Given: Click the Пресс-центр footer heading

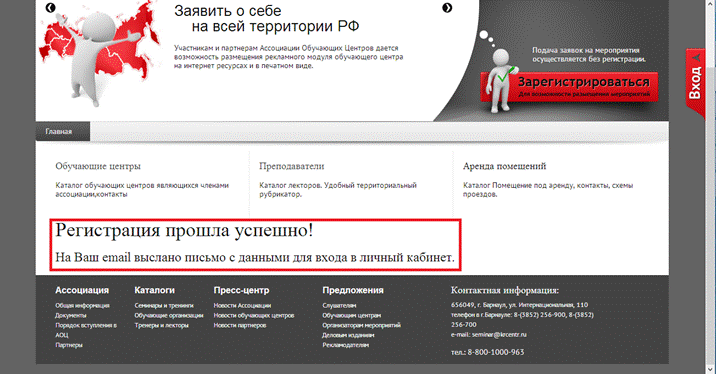Looking at the screenshot, I should tap(241, 290).
